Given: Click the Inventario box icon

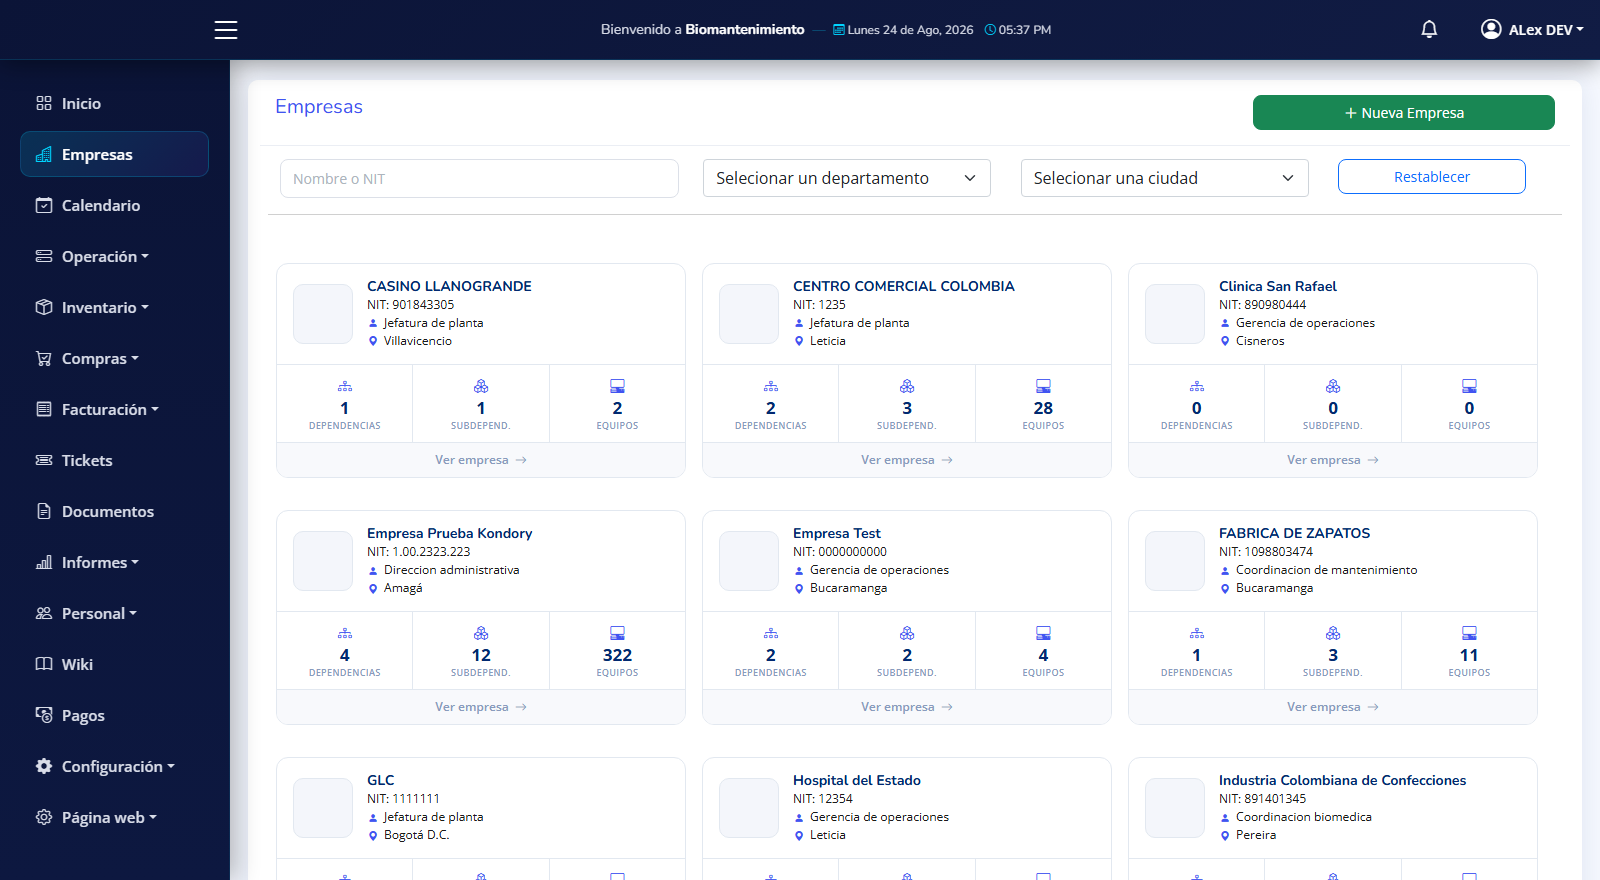Looking at the screenshot, I should (44, 307).
